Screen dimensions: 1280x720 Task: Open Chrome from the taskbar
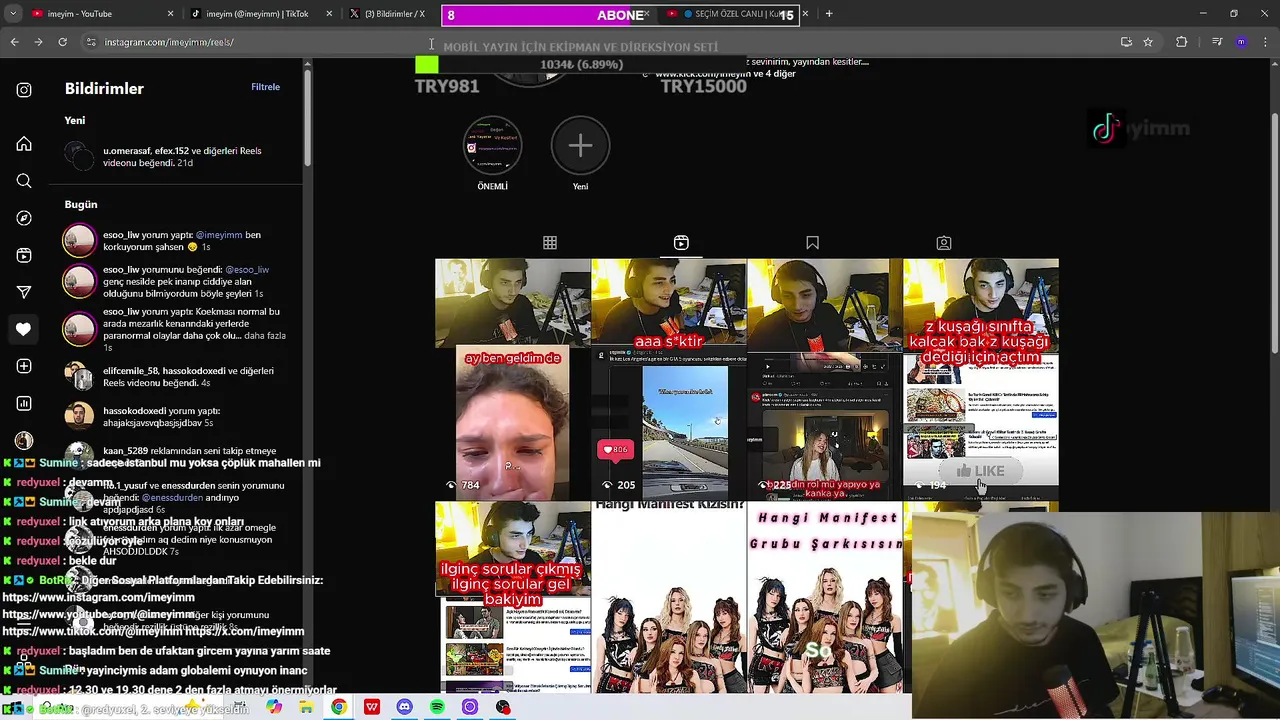click(x=339, y=707)
